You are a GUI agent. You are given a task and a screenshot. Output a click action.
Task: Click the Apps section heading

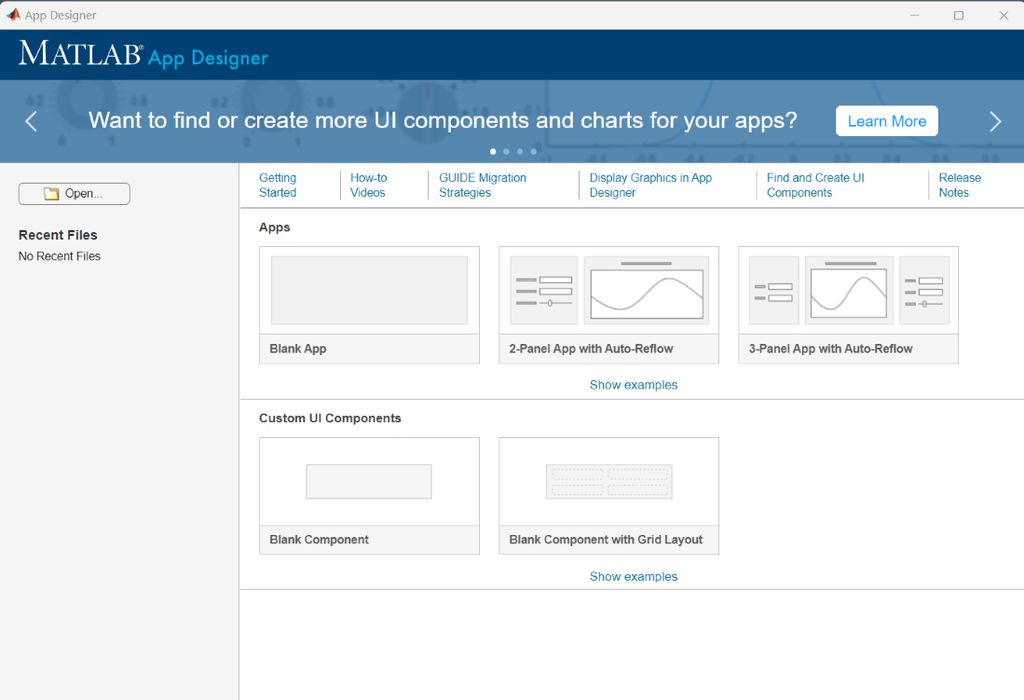point(274,227)
